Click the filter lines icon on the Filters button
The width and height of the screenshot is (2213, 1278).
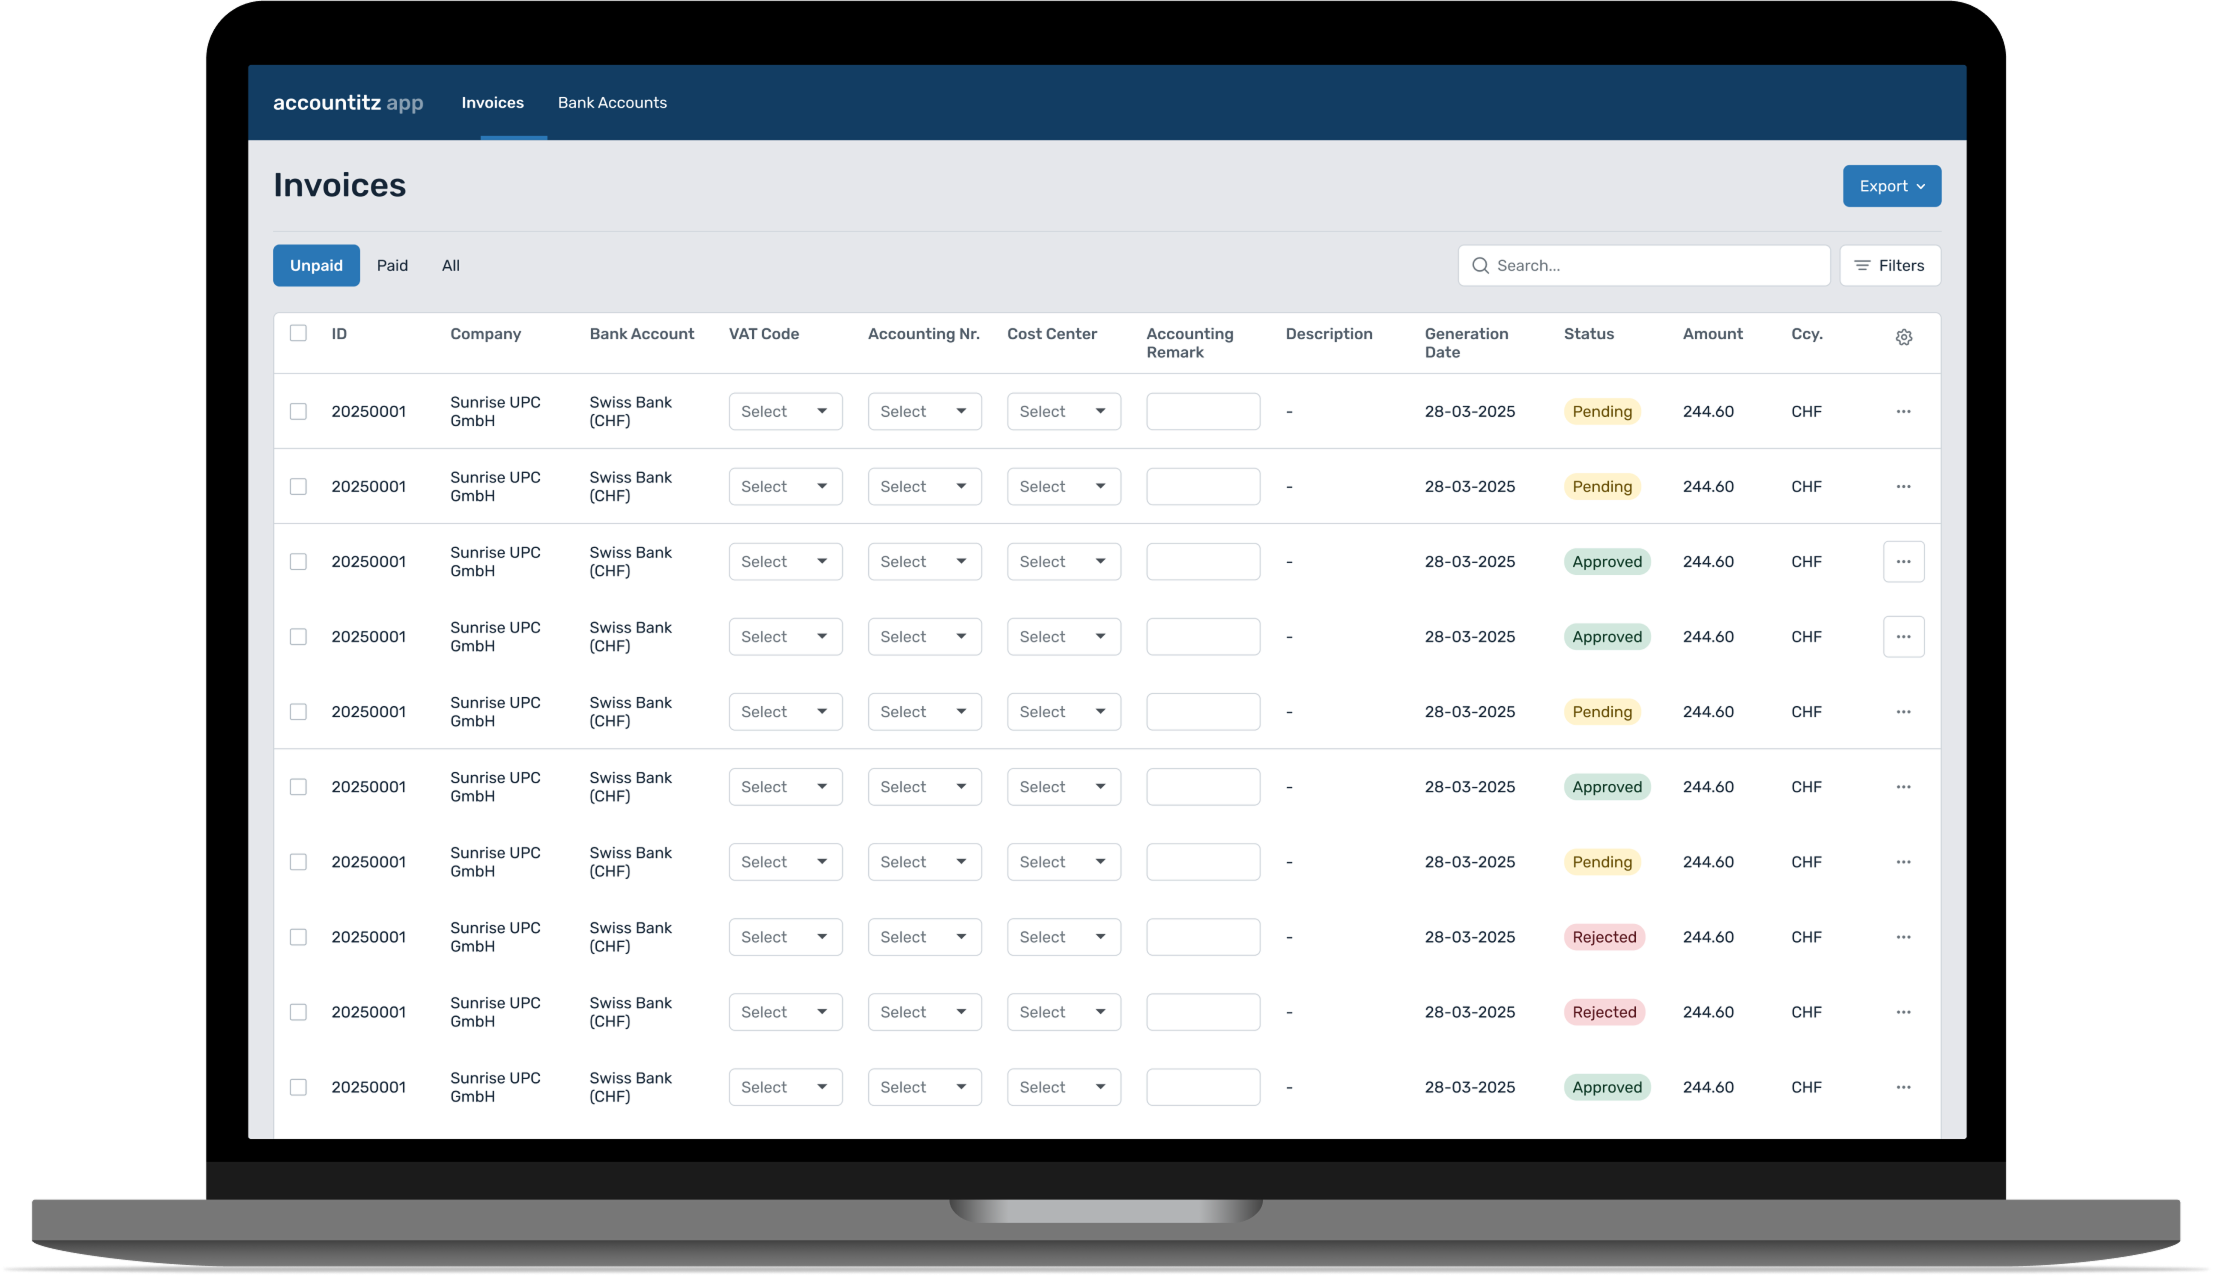1862,266
